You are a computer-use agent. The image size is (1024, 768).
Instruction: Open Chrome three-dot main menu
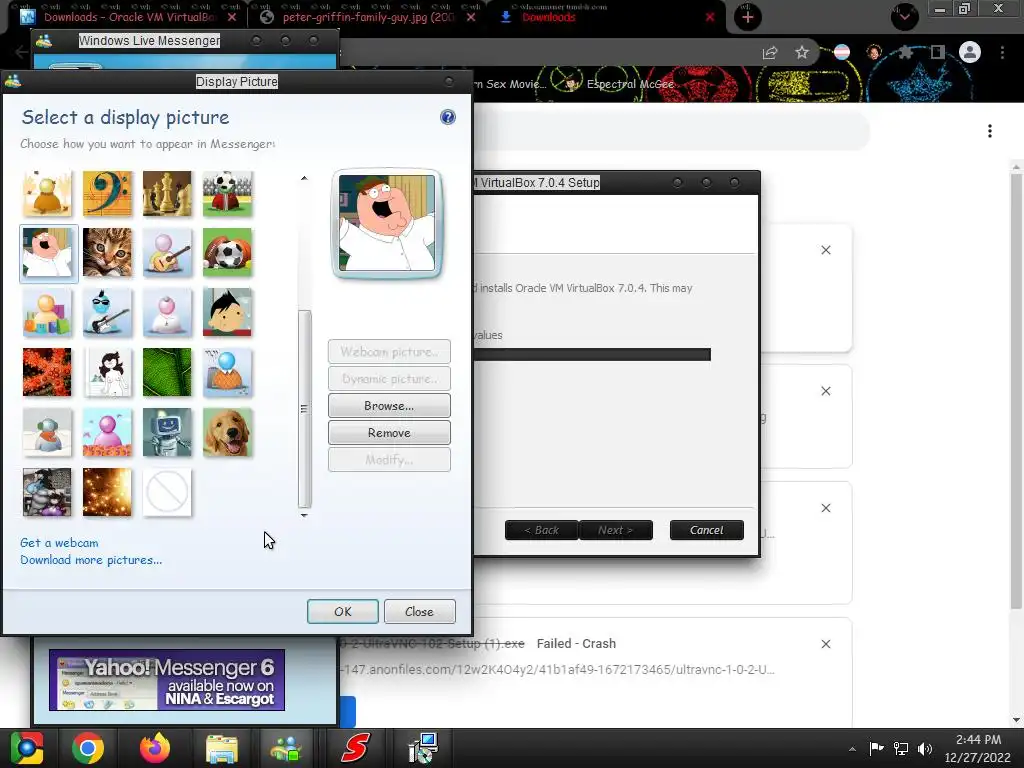pyautogui.click(x=1002, y=52)
